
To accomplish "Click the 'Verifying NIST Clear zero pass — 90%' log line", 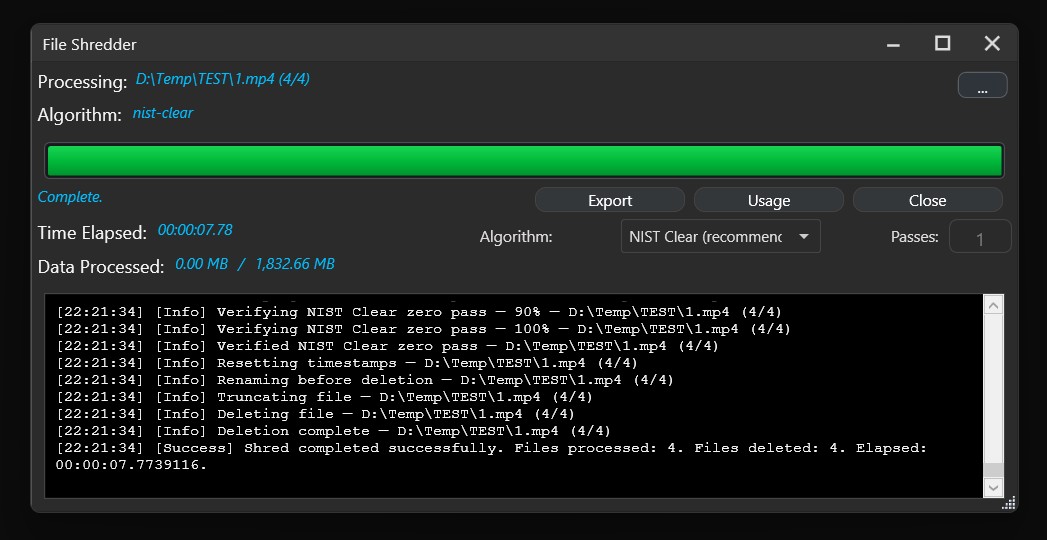I will click(419, 312).
